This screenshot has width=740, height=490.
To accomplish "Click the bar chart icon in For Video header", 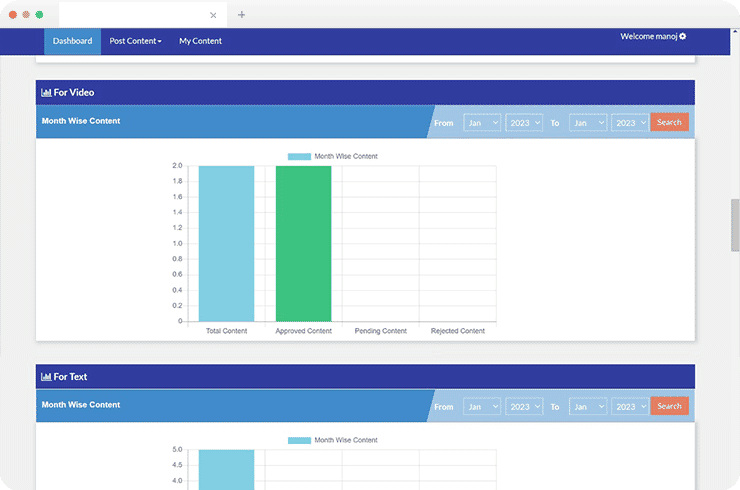I will (x=46, y=93).
